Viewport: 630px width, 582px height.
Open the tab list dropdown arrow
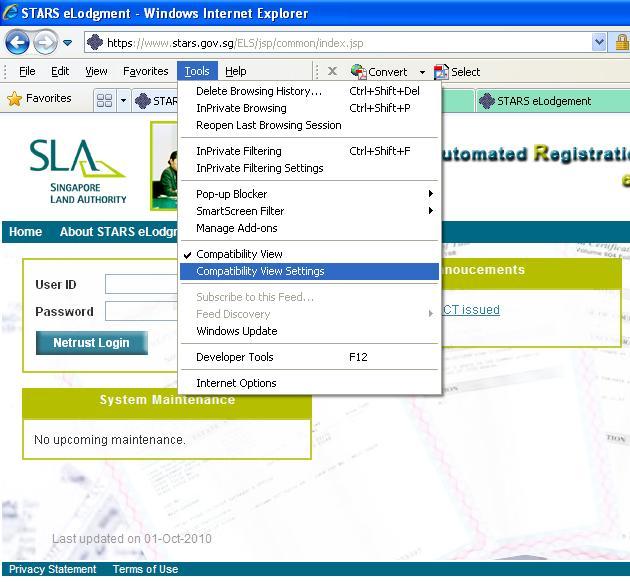click(123, 100)
